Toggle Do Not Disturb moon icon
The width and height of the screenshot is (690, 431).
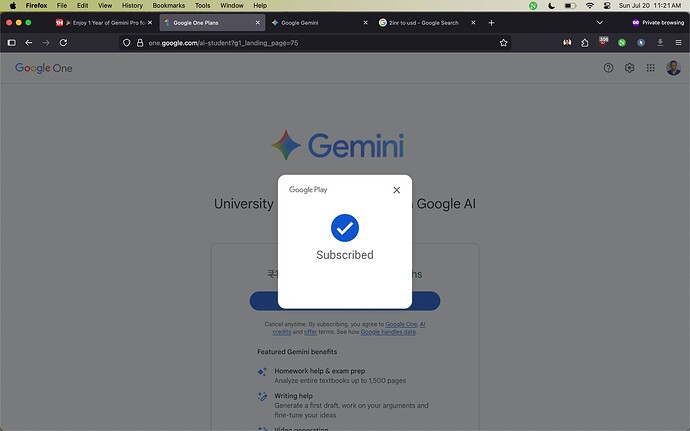pos(551,6)
